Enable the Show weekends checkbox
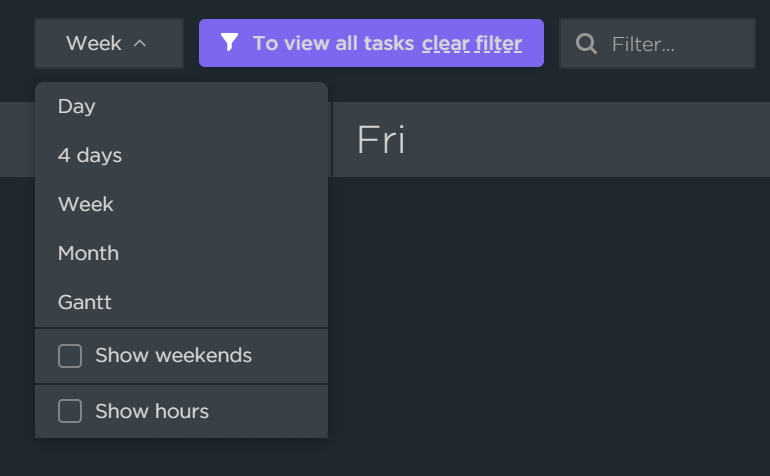 point(70,356)
